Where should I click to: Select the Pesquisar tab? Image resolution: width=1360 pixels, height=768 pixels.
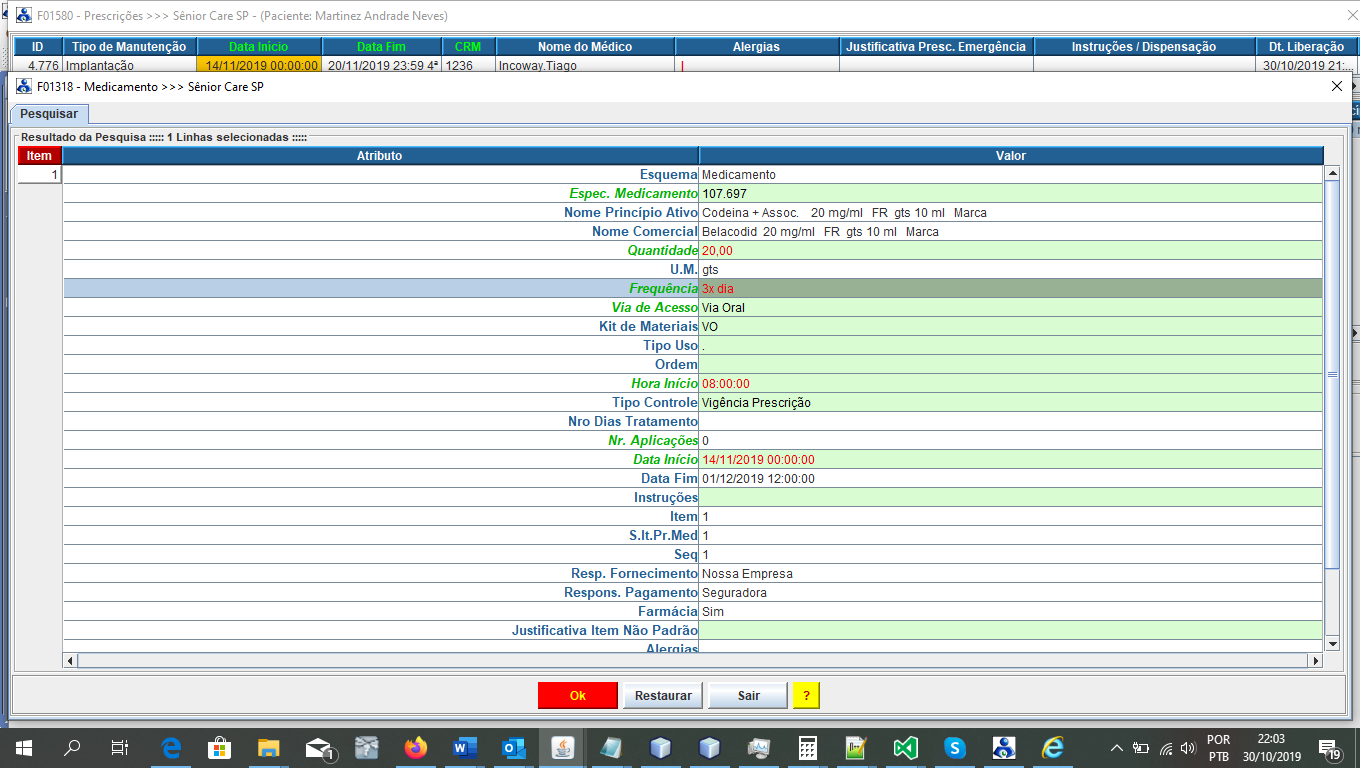[x=49, y=114]
